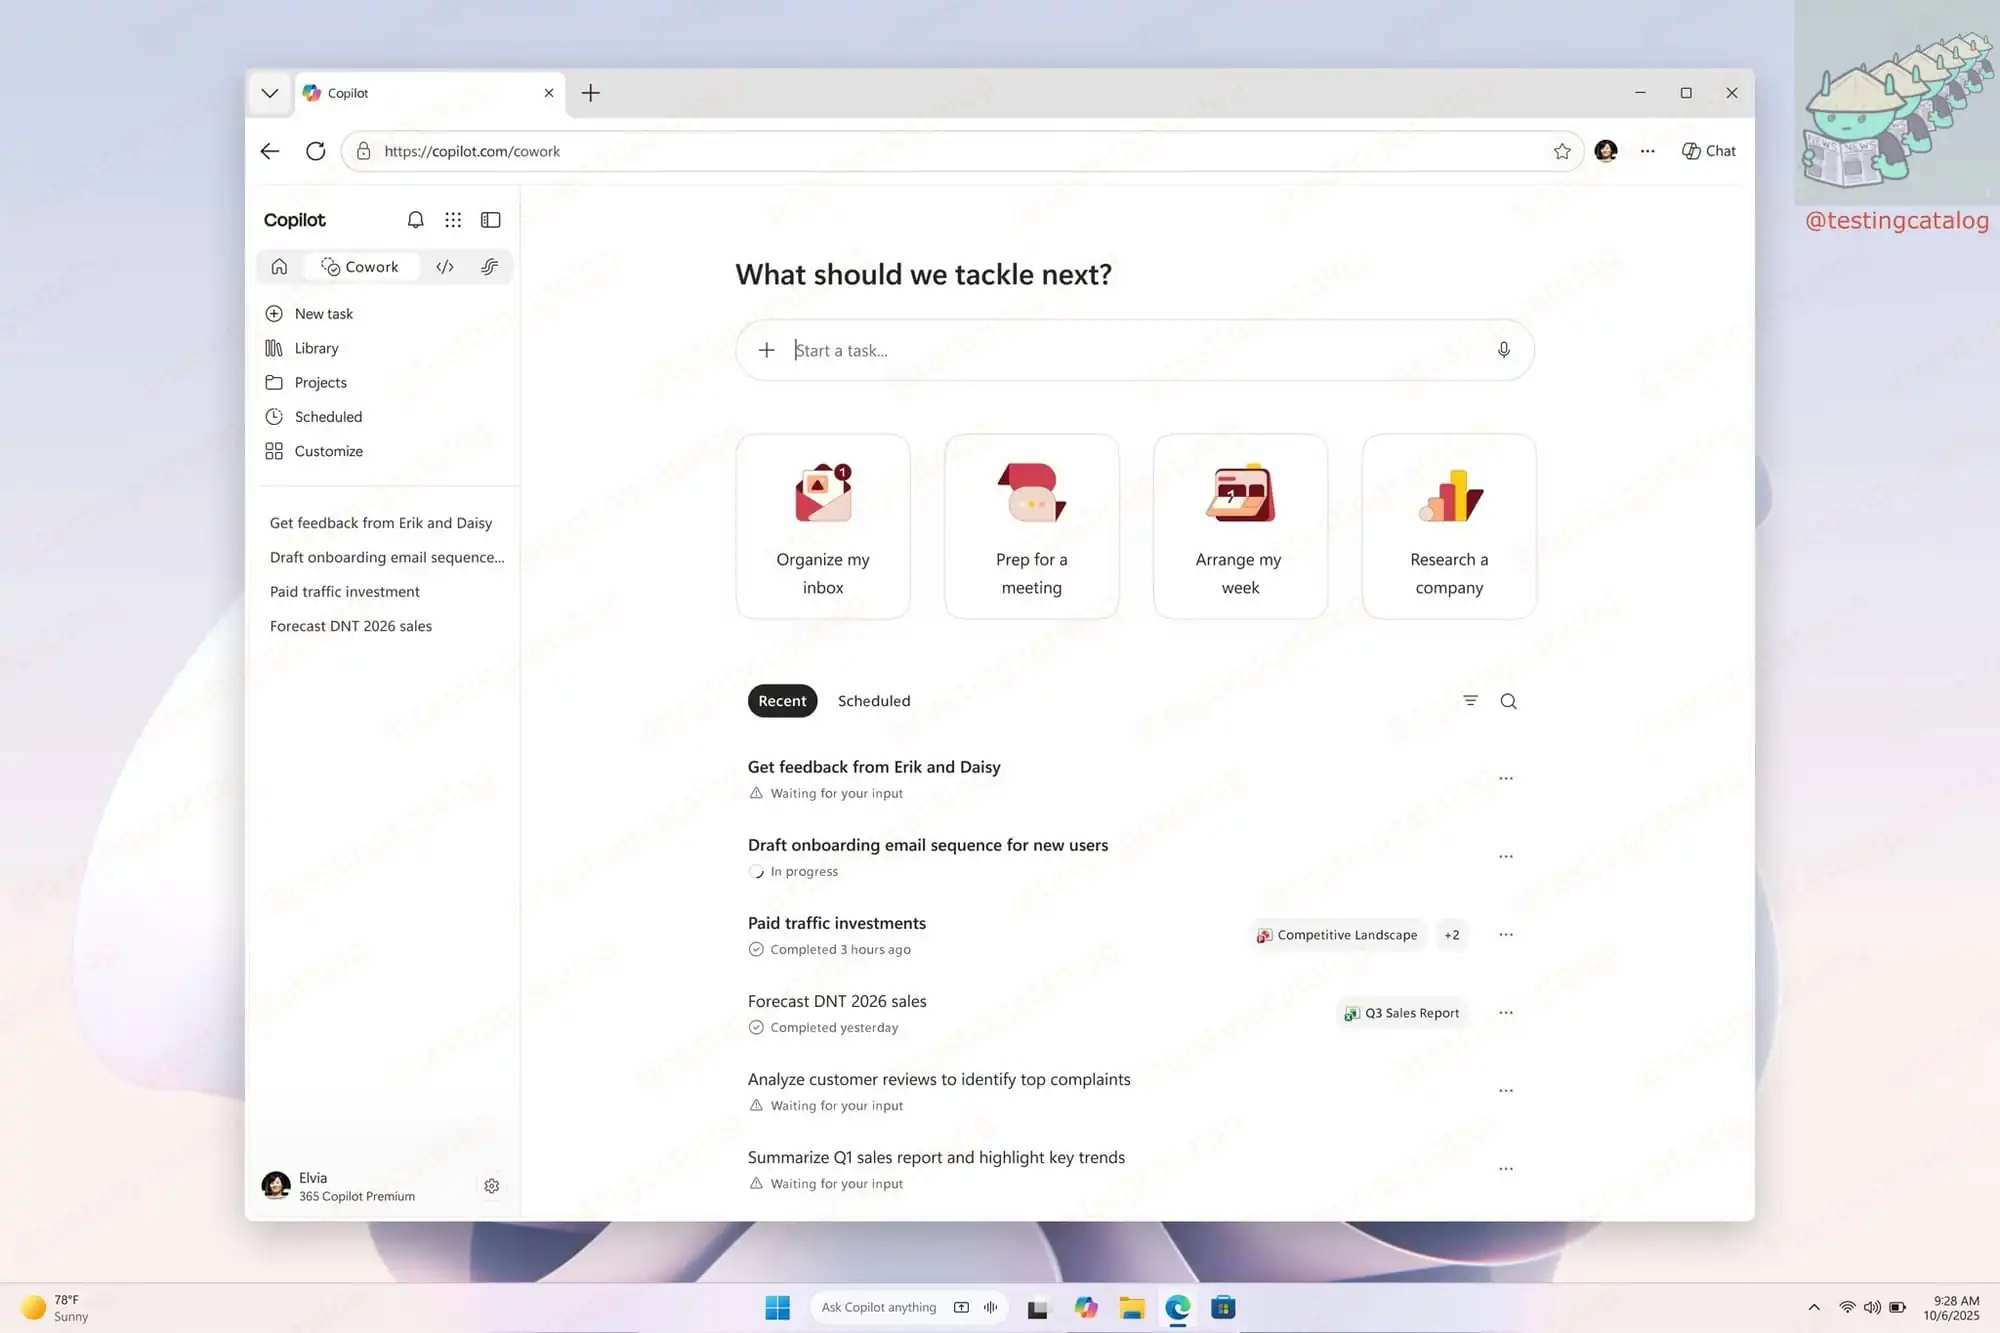This screenshot has width=2000, height=1333.
Task: Open the last mode tab icon beside code
Action: [489, 267]
